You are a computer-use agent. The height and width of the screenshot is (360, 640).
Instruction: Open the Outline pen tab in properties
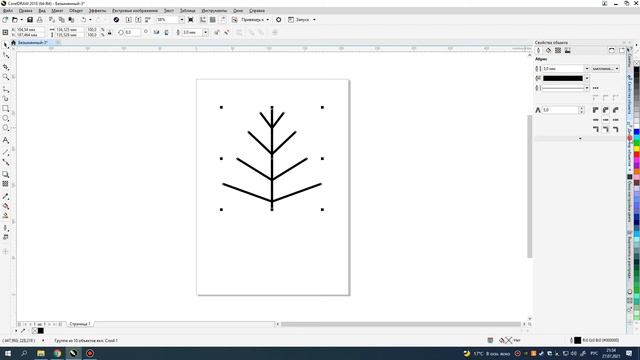click(538, 51)
